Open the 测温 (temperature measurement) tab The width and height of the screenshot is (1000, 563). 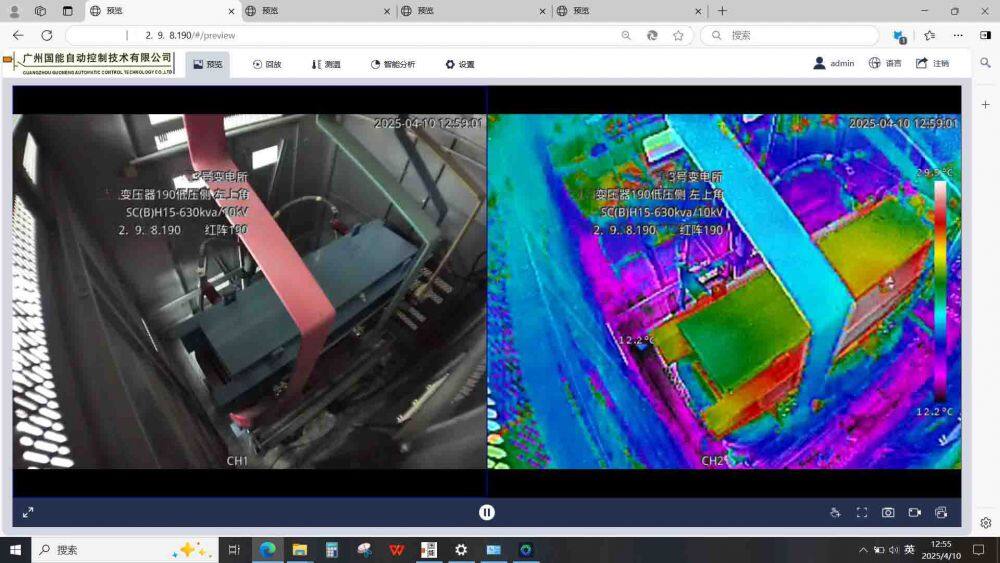[x=326, y=64]
